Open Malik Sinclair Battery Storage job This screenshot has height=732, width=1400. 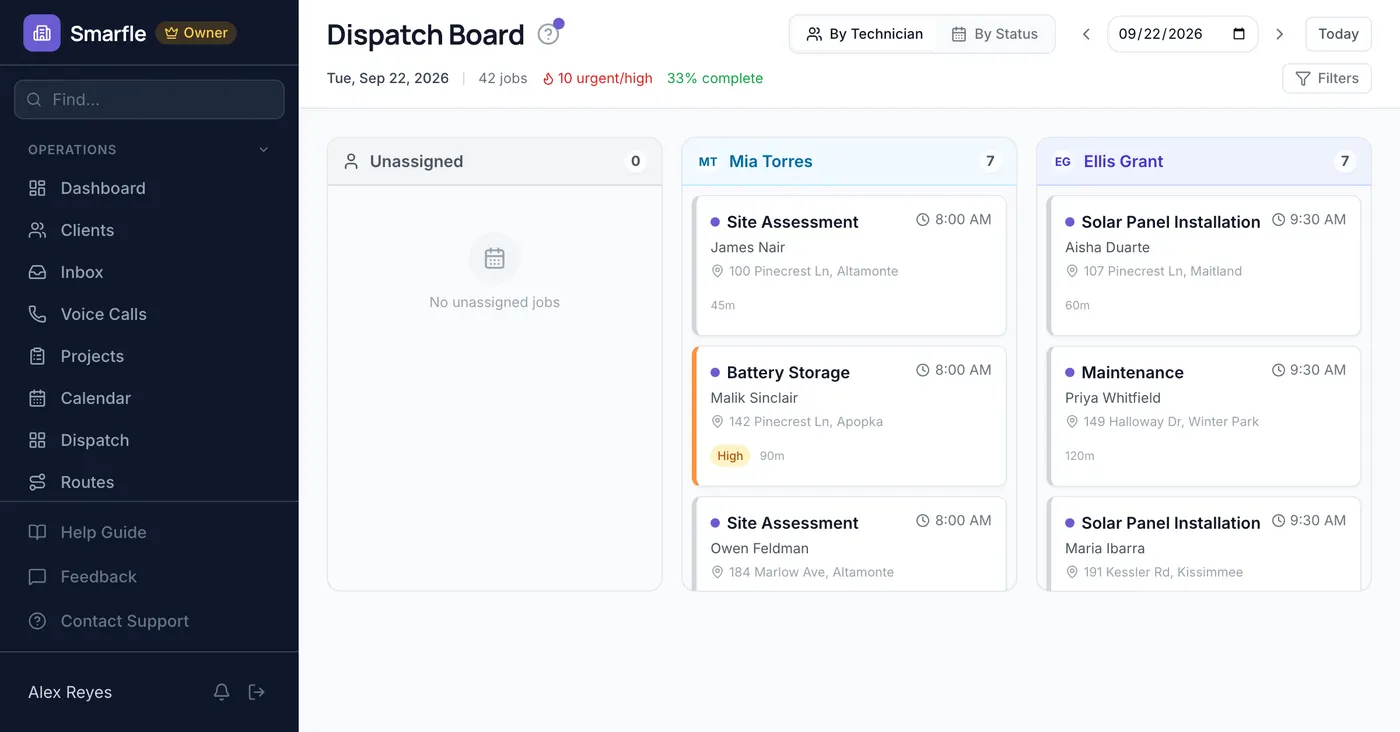click(849, 416)
